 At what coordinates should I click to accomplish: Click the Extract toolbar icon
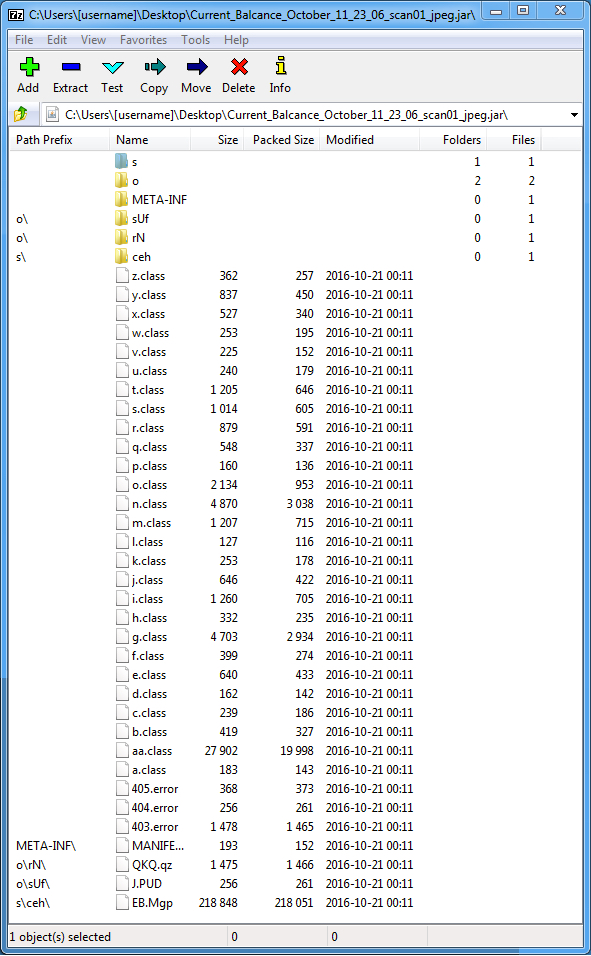tap(71, 66)
